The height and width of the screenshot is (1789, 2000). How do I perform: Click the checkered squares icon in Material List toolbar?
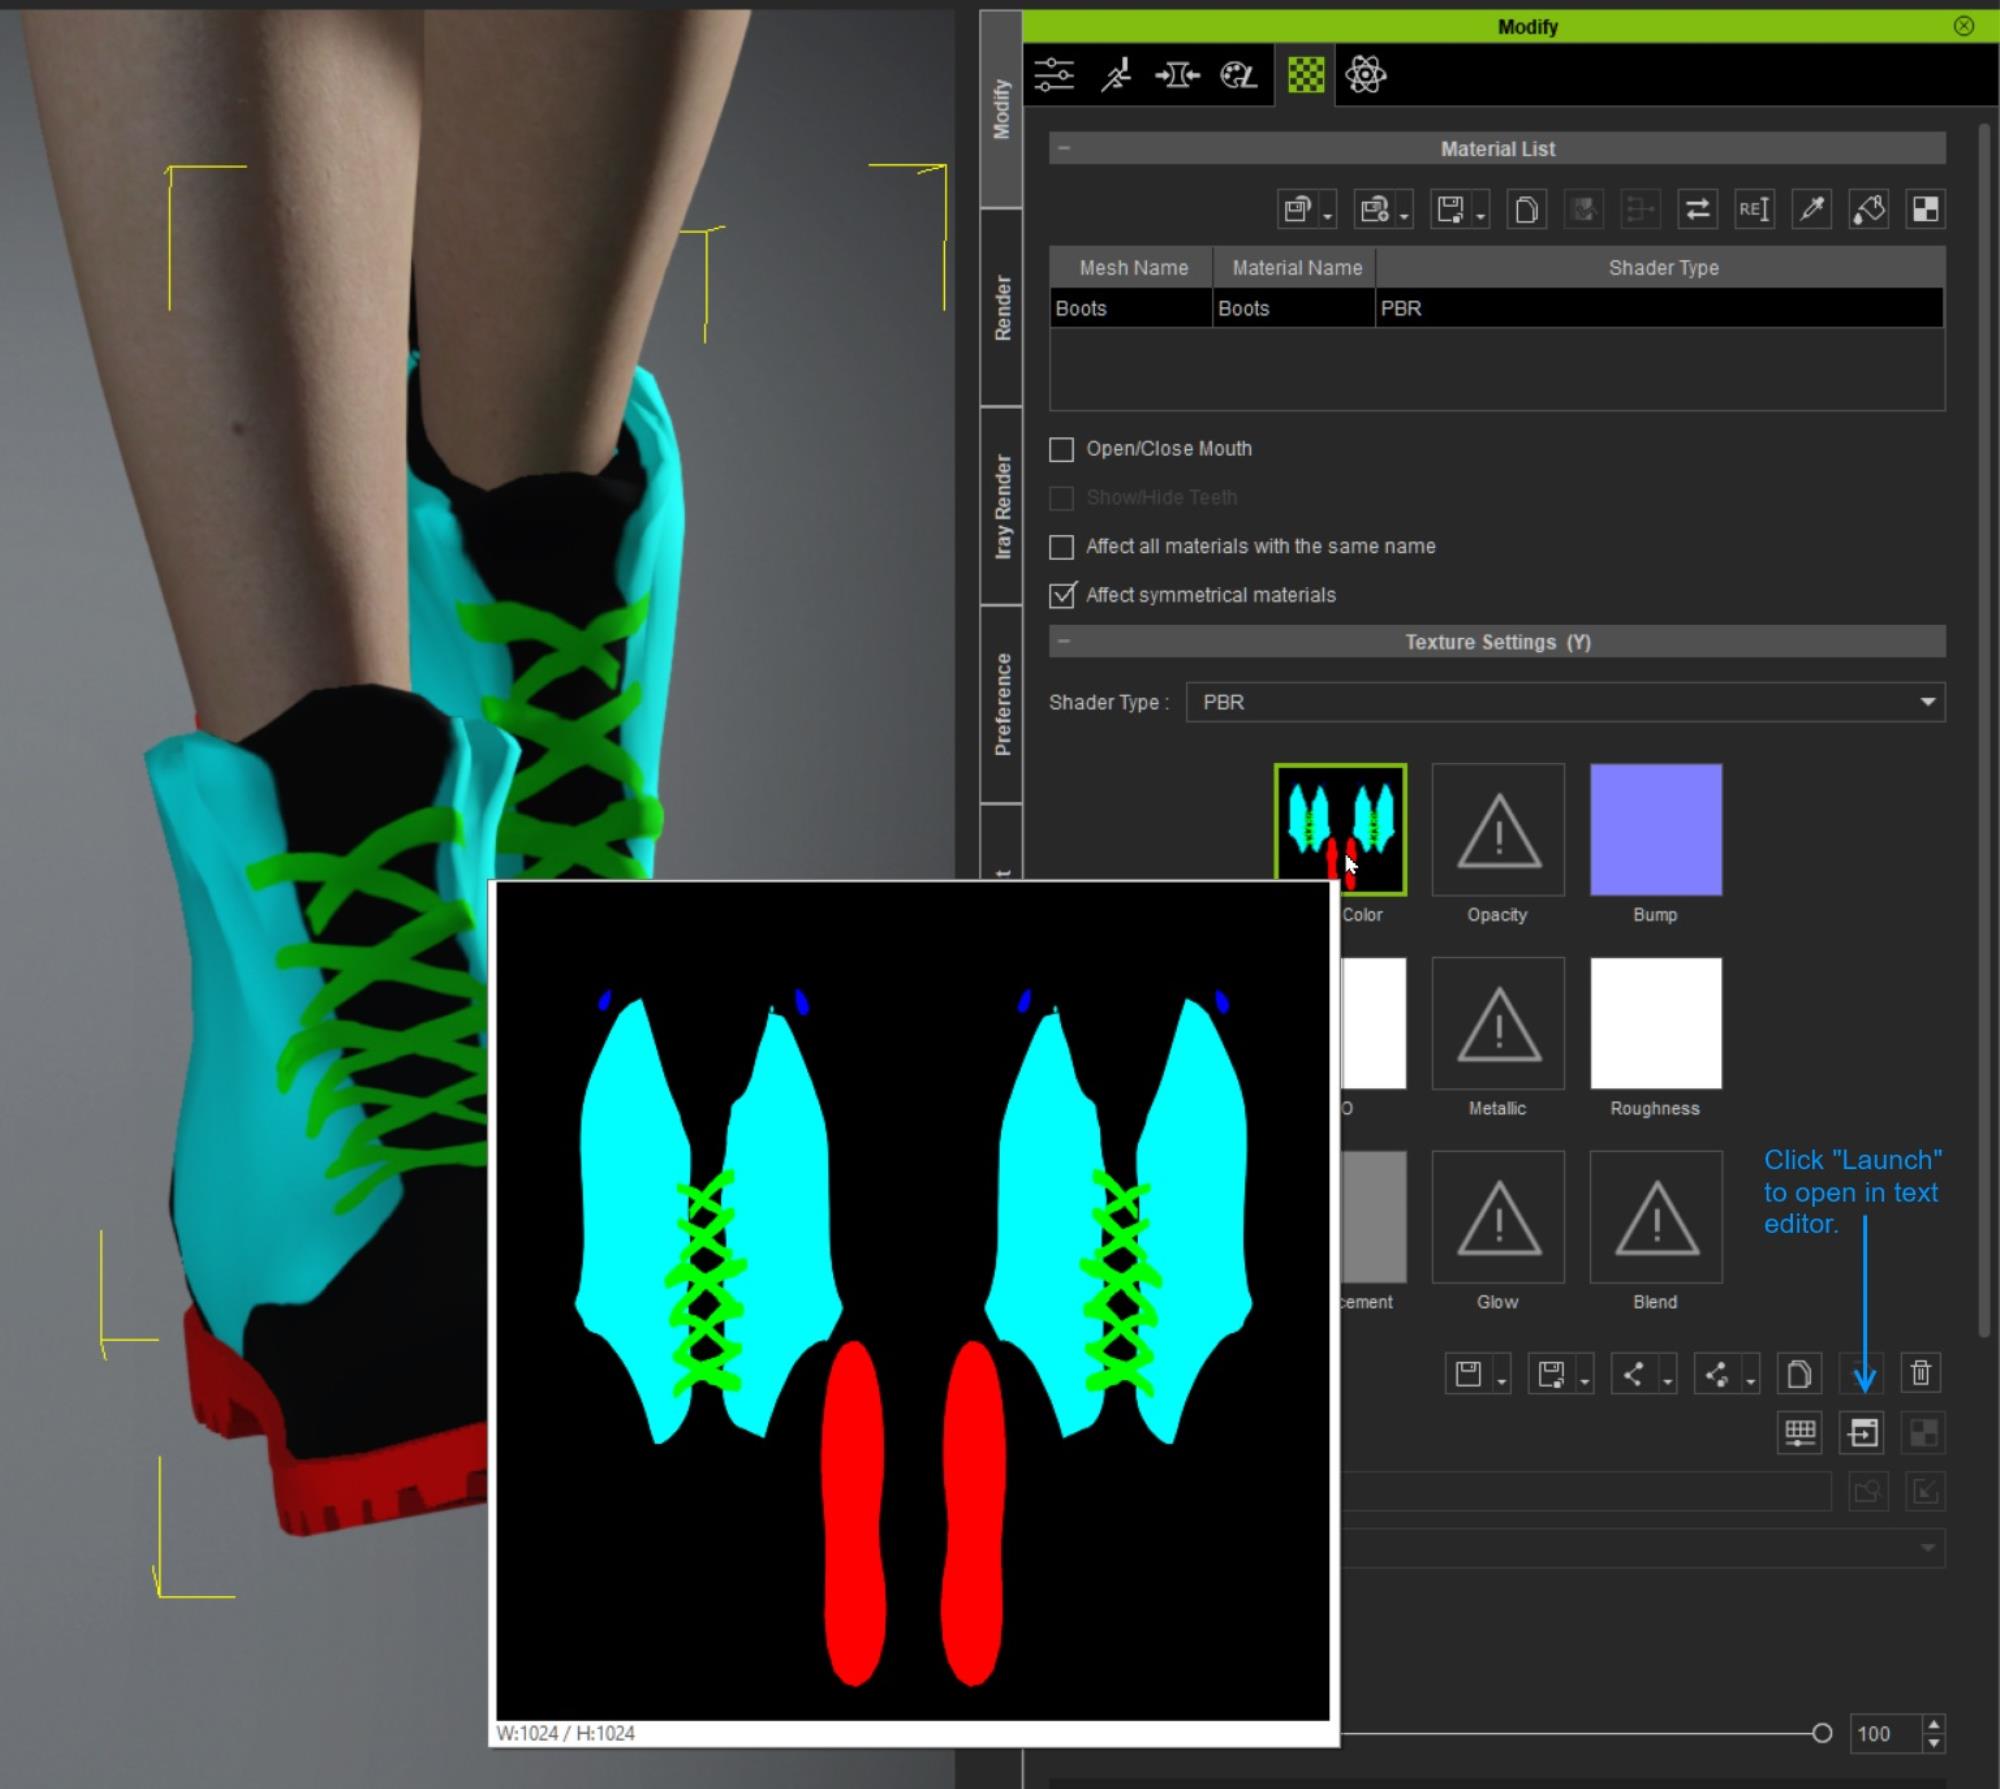point(1925,209)
